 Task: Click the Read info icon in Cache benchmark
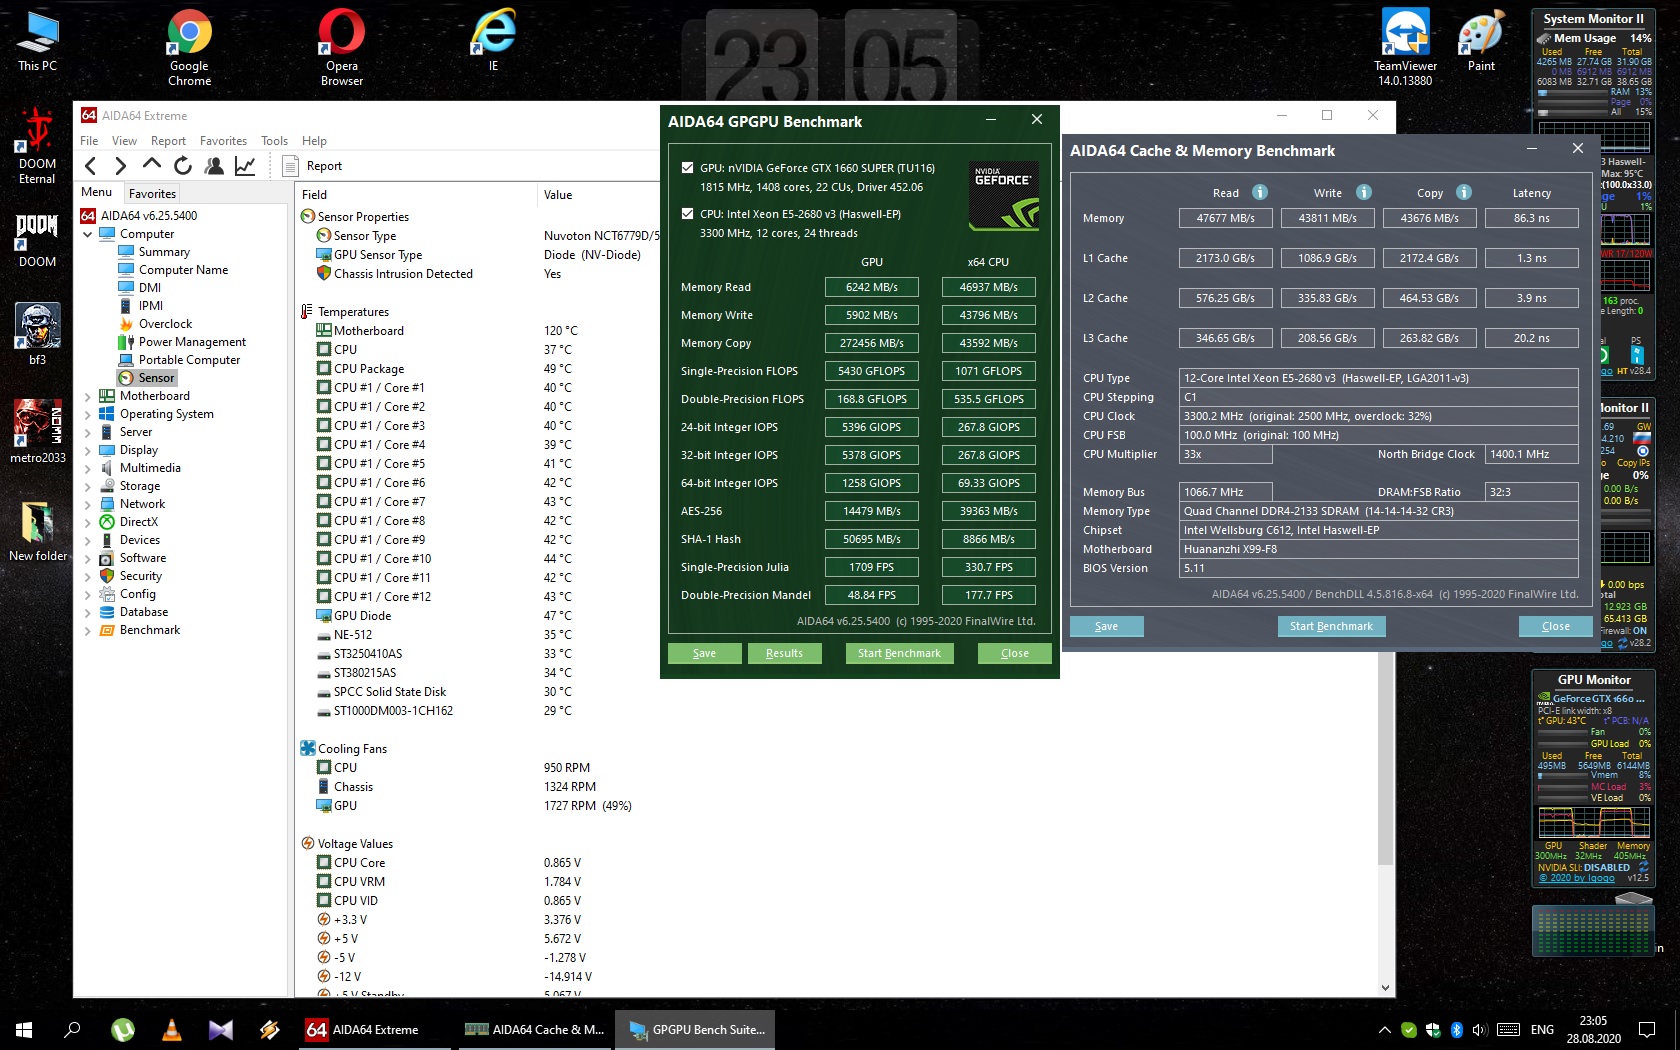[x=1260, y=192]
